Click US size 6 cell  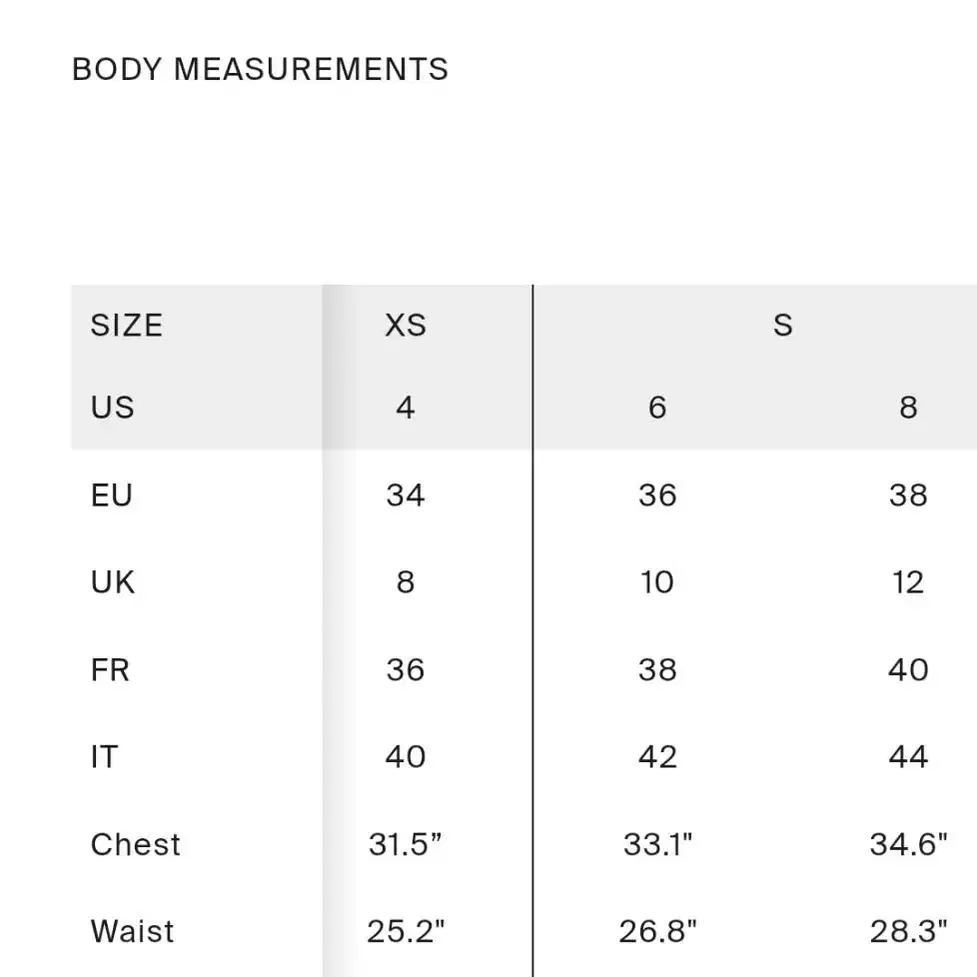coord(657,407)
